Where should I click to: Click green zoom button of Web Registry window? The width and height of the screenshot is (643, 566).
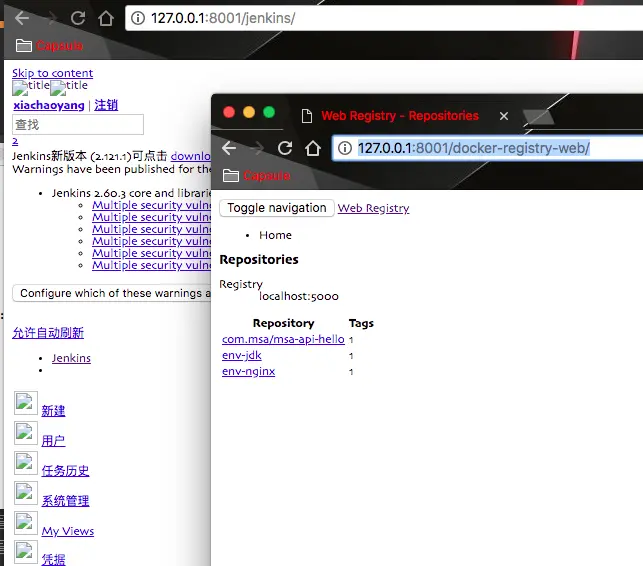tap(269, 112)
